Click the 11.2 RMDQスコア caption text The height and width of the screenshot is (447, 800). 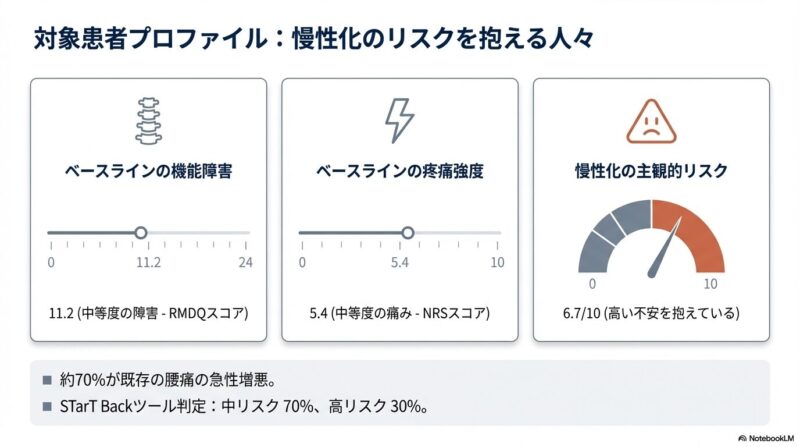[149, 313]
